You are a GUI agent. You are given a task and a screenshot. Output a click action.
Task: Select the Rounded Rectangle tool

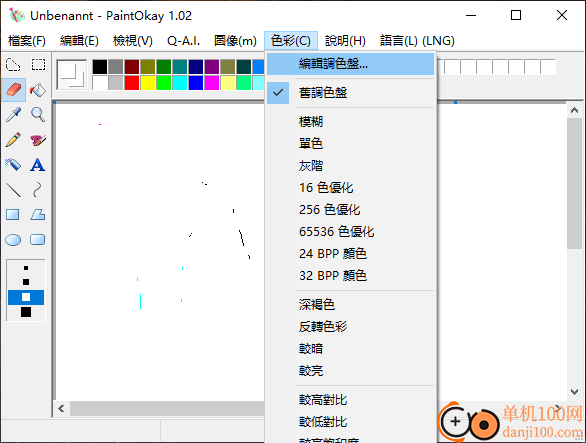click(x=38, y=240)
